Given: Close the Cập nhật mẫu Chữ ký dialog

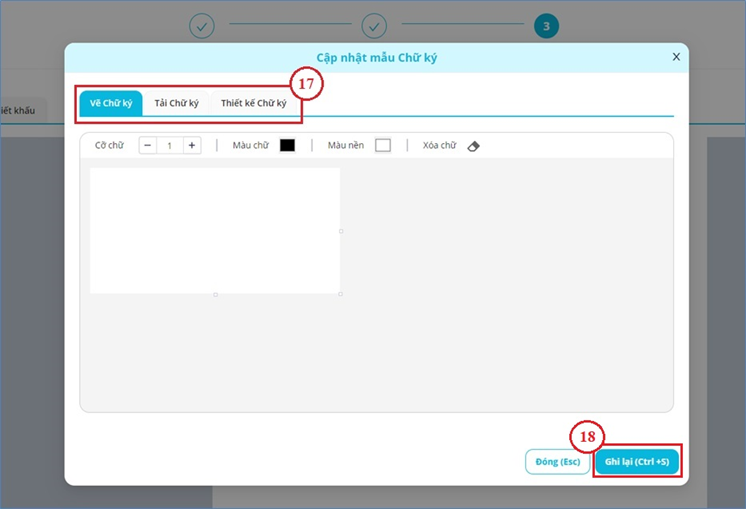Looking at the screenshot, I should point(676,57).
